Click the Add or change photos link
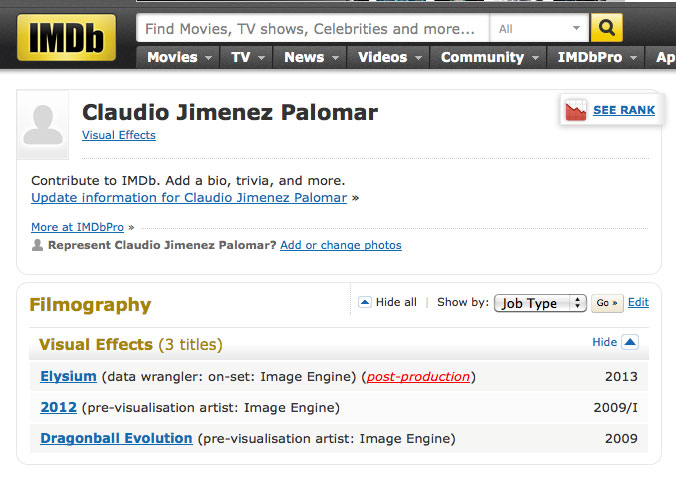Screen dimensions: 676x501 coord(340,245)
